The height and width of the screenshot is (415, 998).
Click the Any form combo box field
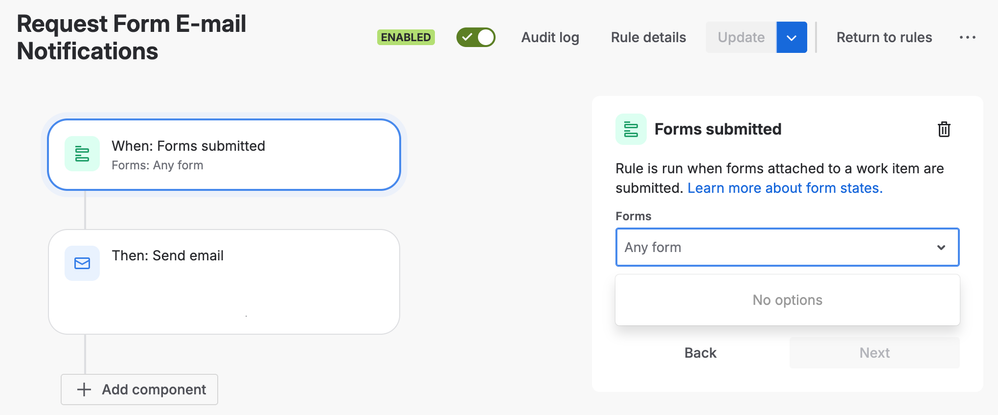coord(787,247)
